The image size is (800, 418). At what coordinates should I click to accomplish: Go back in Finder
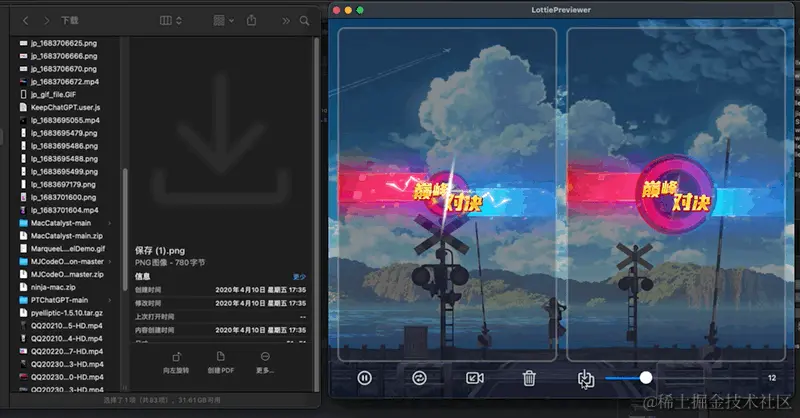[x=26, y=20]
